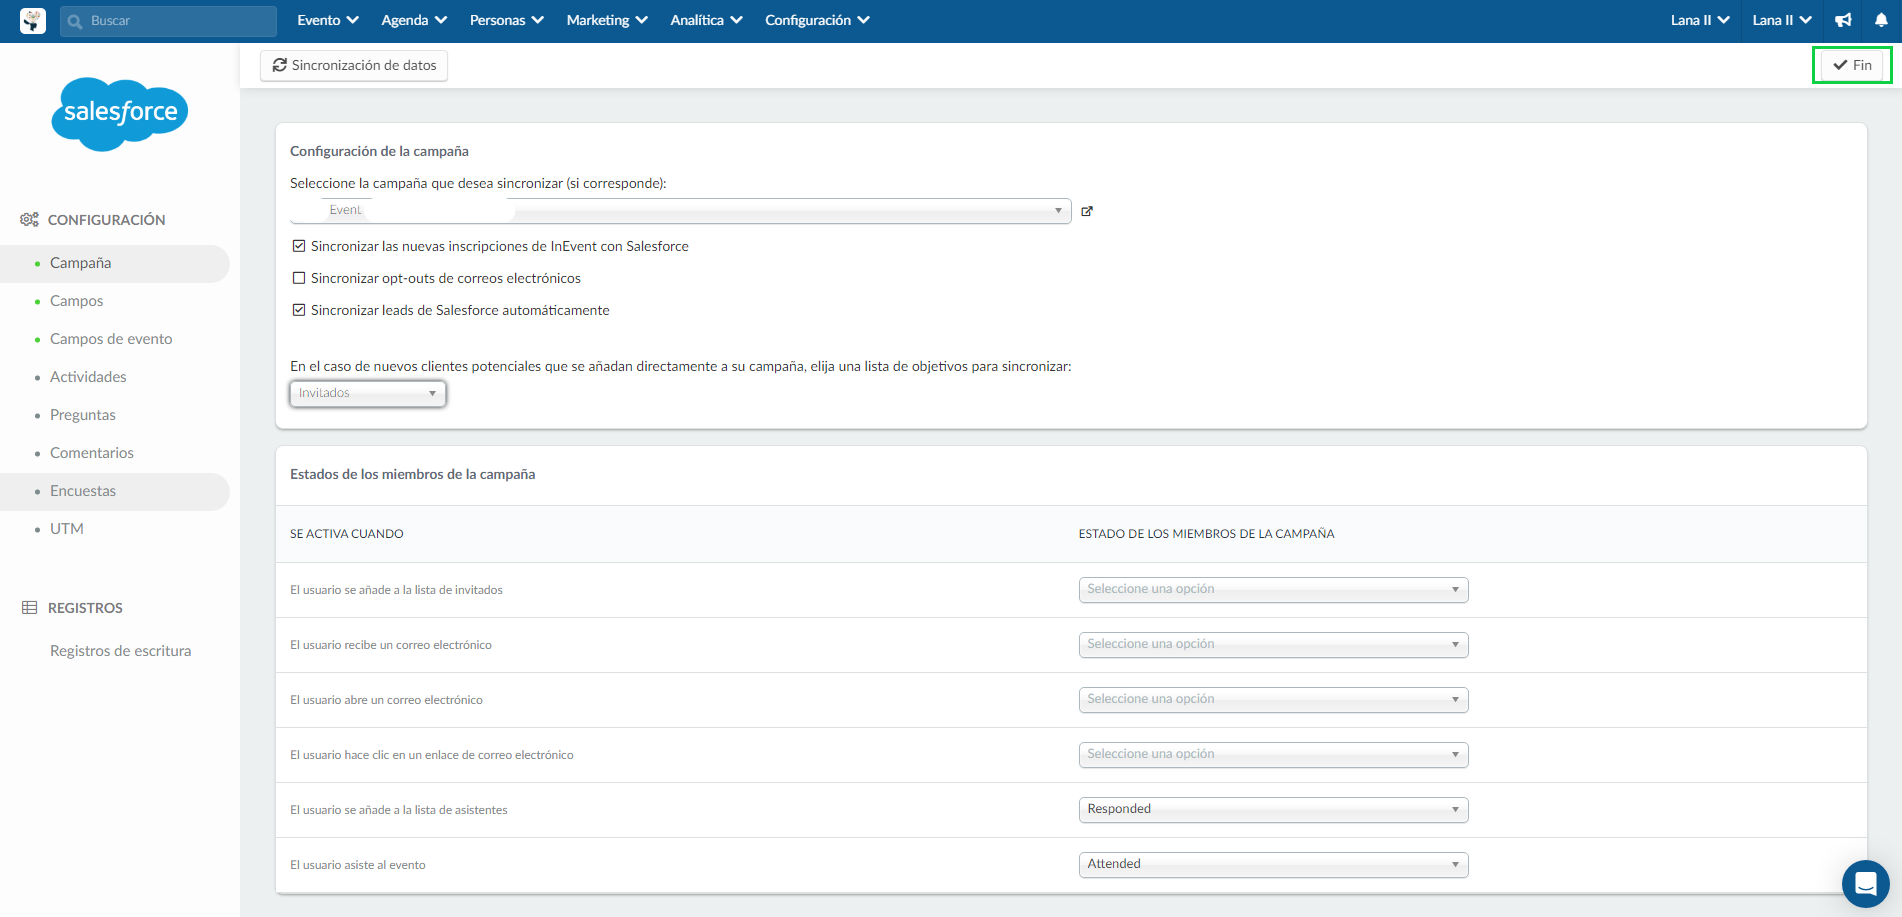Click the Fin button
The height and width of the screenshot is (917, 1902).
(x=1852, y=65)
